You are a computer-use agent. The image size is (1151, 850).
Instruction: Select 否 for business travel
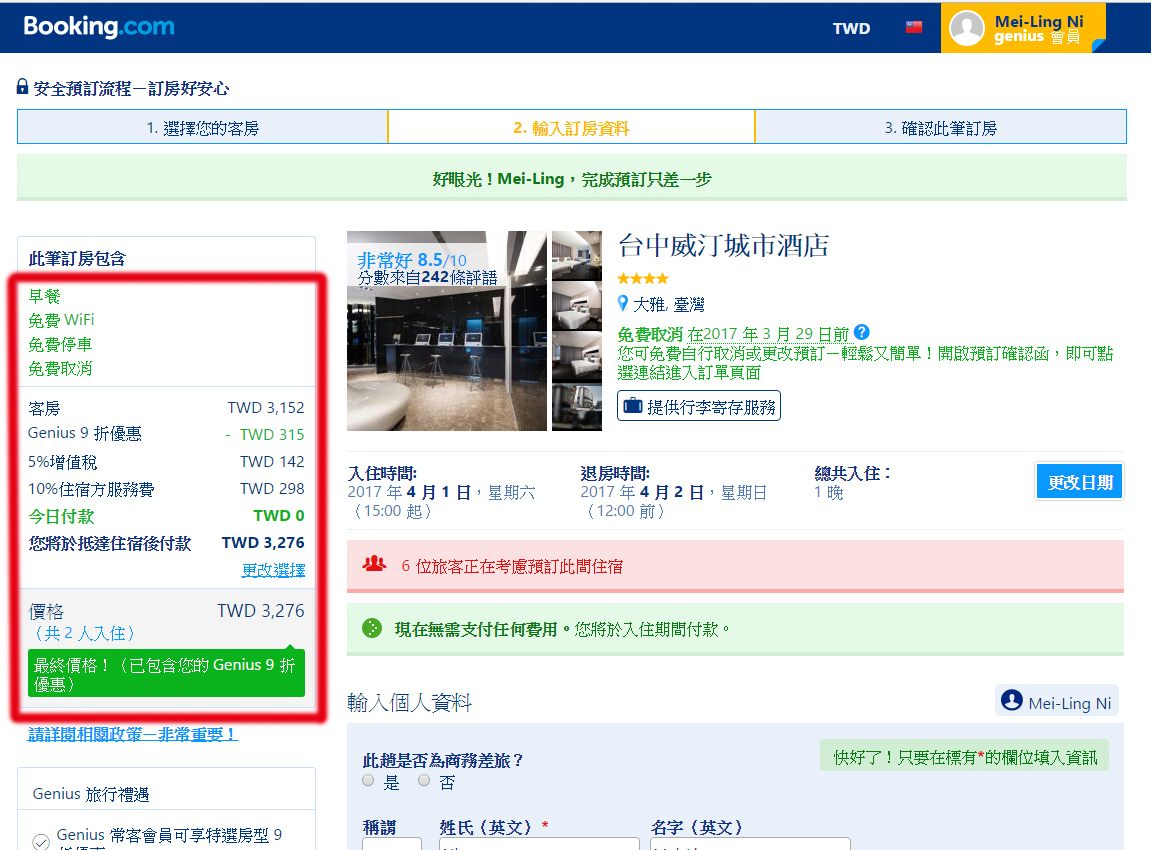point(424,780)
